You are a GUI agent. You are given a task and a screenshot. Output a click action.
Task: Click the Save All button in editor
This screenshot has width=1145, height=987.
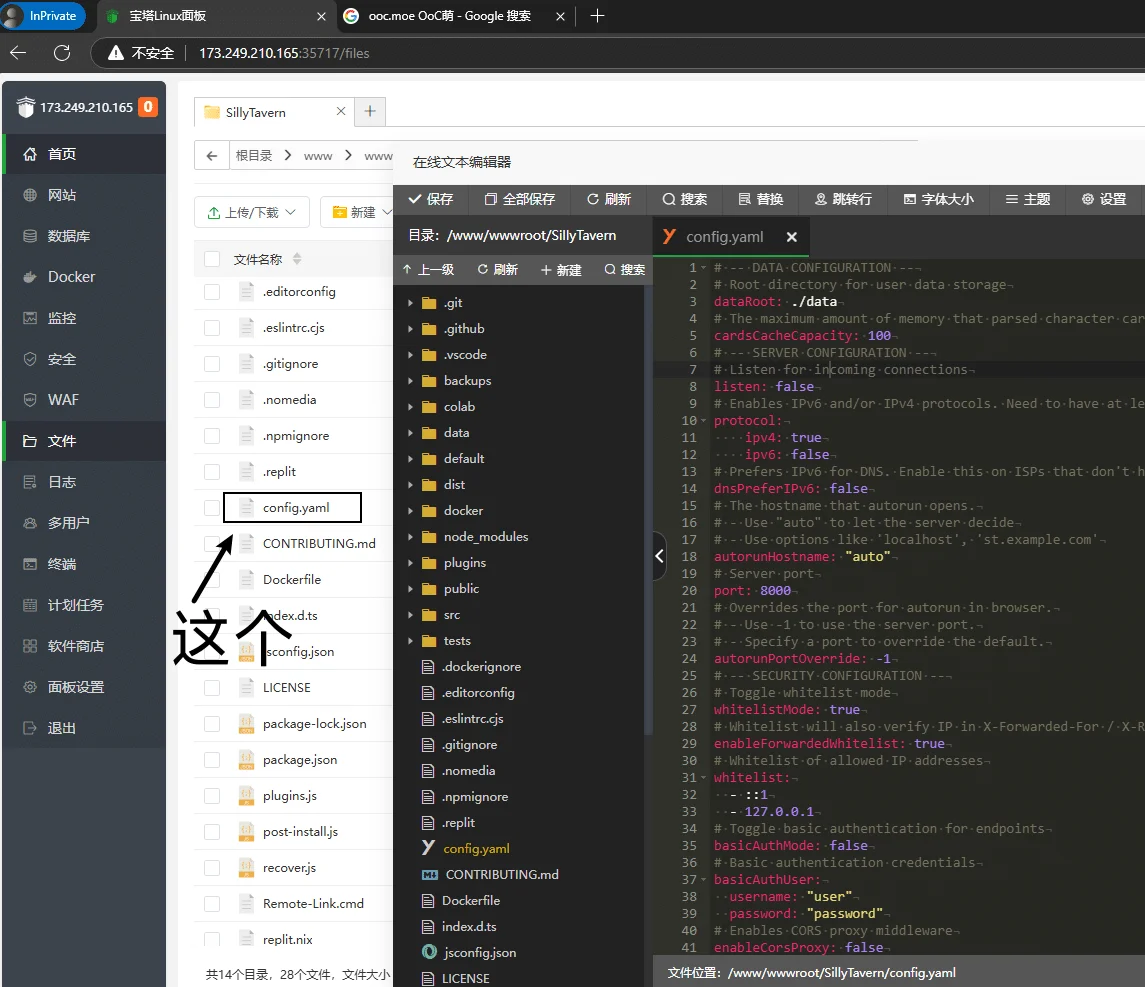click(x=519, y=199)
